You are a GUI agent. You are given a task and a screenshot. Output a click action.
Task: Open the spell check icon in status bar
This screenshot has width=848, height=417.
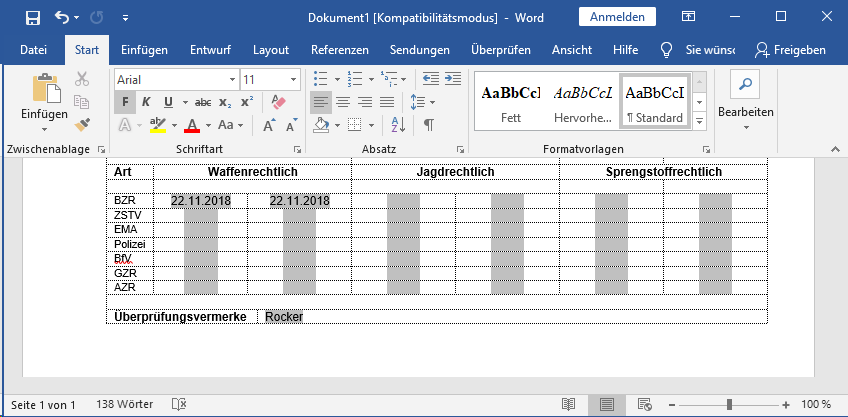coord(179,404)
